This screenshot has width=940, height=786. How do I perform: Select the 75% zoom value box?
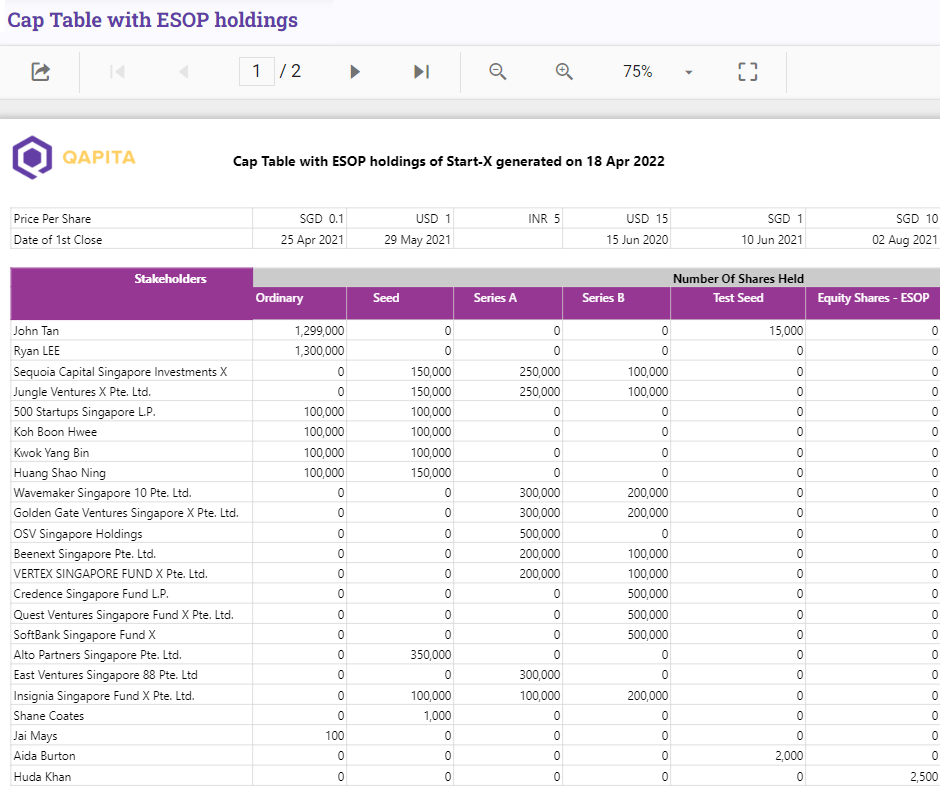(637, 72)
